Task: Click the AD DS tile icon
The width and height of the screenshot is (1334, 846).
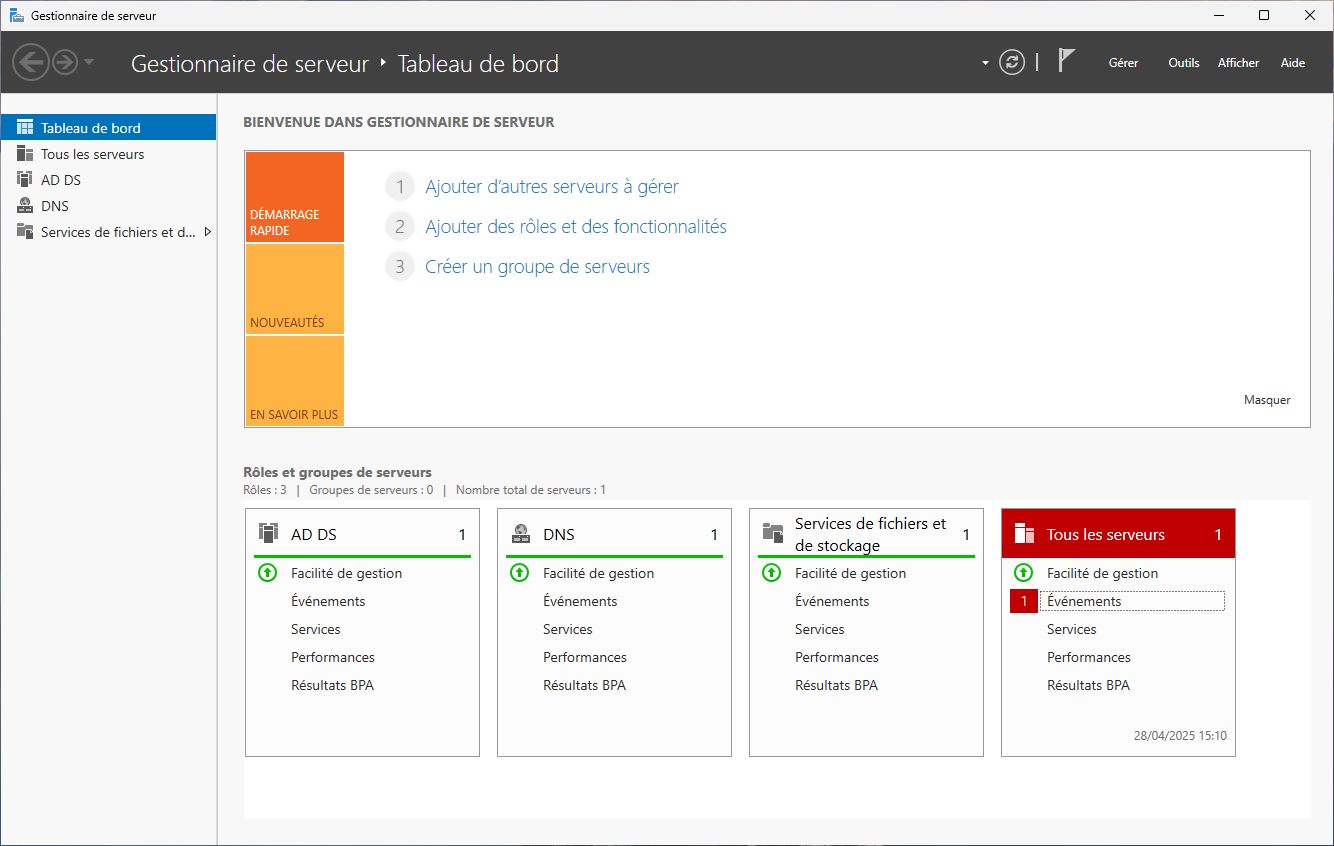Action: click(x=268, y=533)
